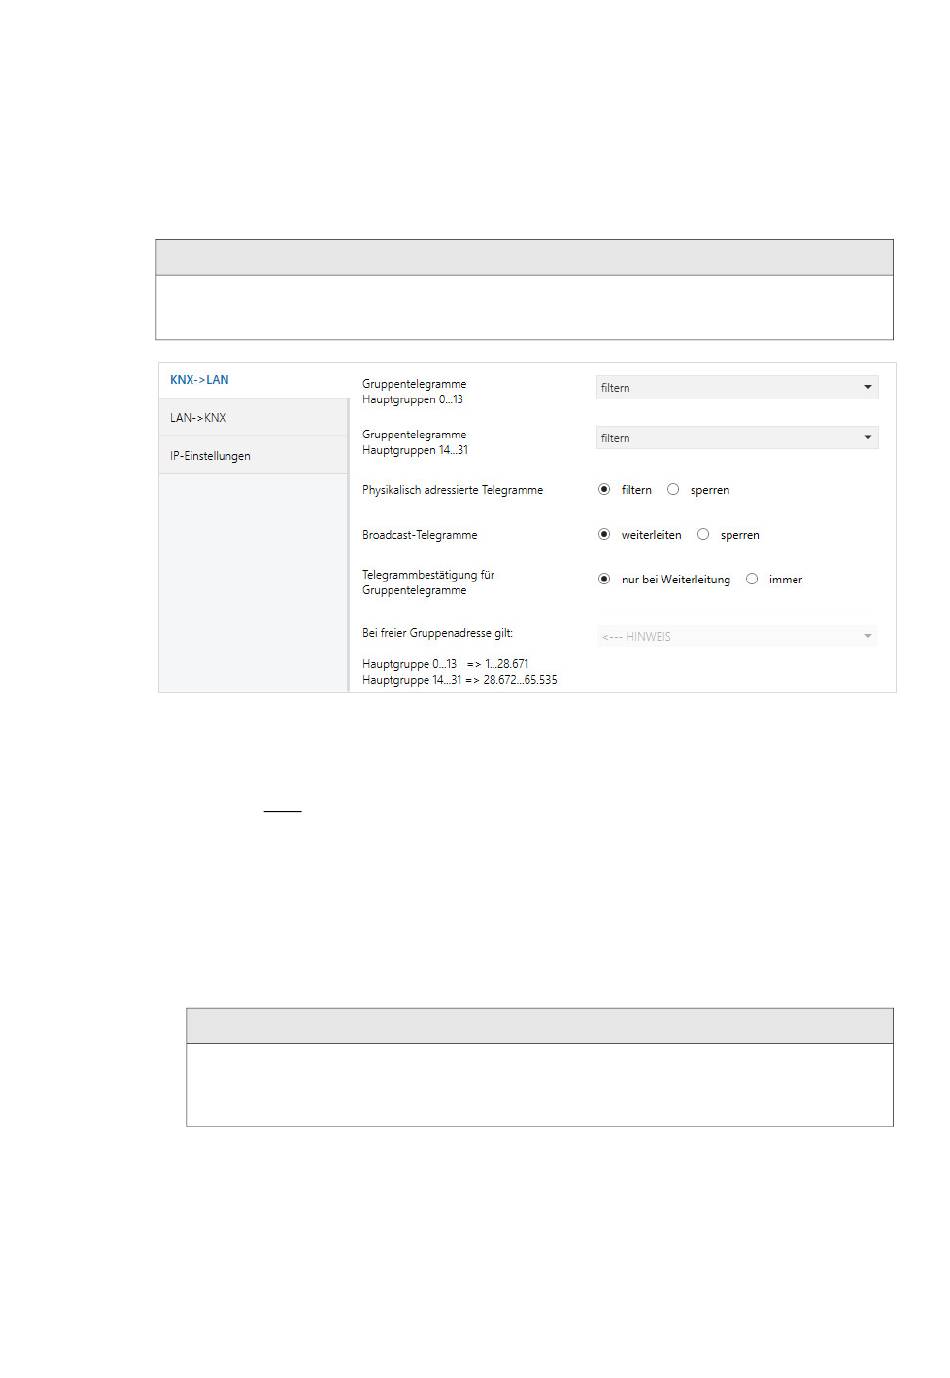Open the IP-Einstellungen tab
The height and width of the screenshot is (1378, 950).
[x=253, y=456]
